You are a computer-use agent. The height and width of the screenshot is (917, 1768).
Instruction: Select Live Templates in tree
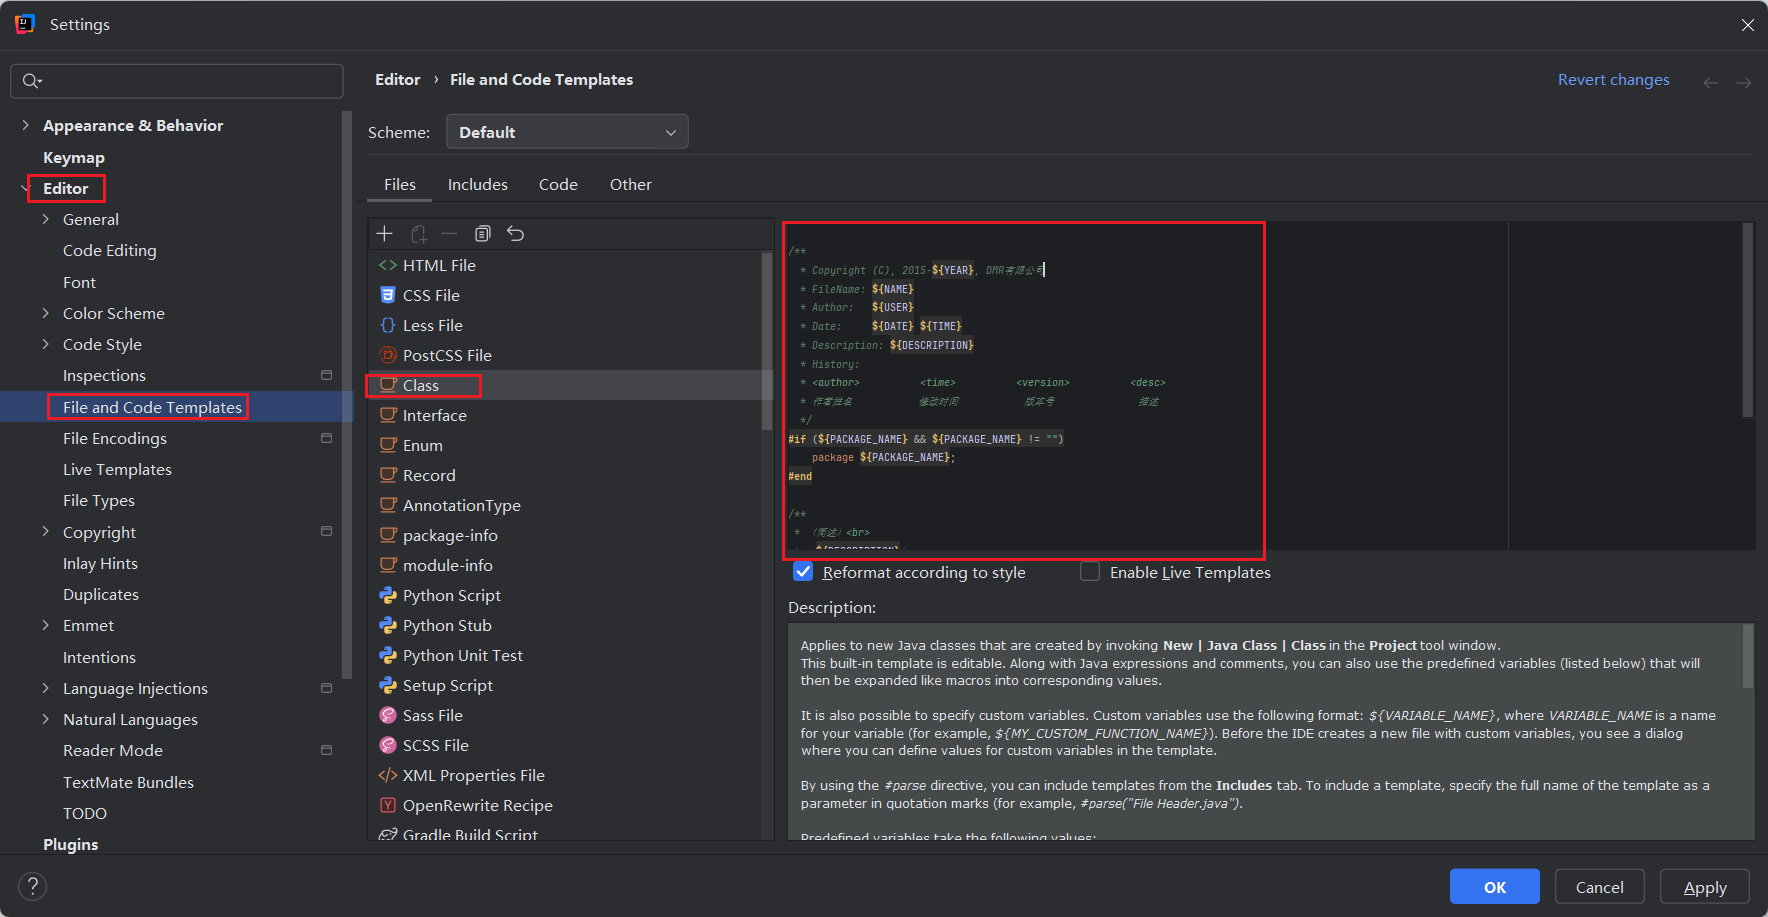[x=117, y=469]
